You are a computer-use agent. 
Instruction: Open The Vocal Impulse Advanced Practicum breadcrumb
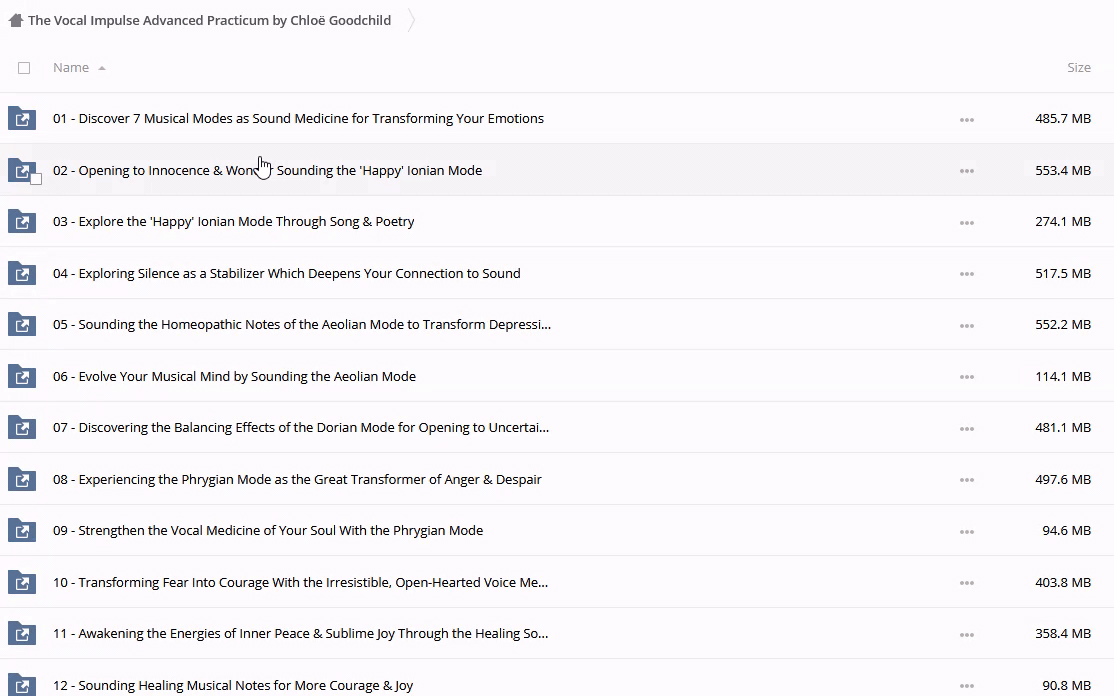pyautogui.click(x=209, y=20)
